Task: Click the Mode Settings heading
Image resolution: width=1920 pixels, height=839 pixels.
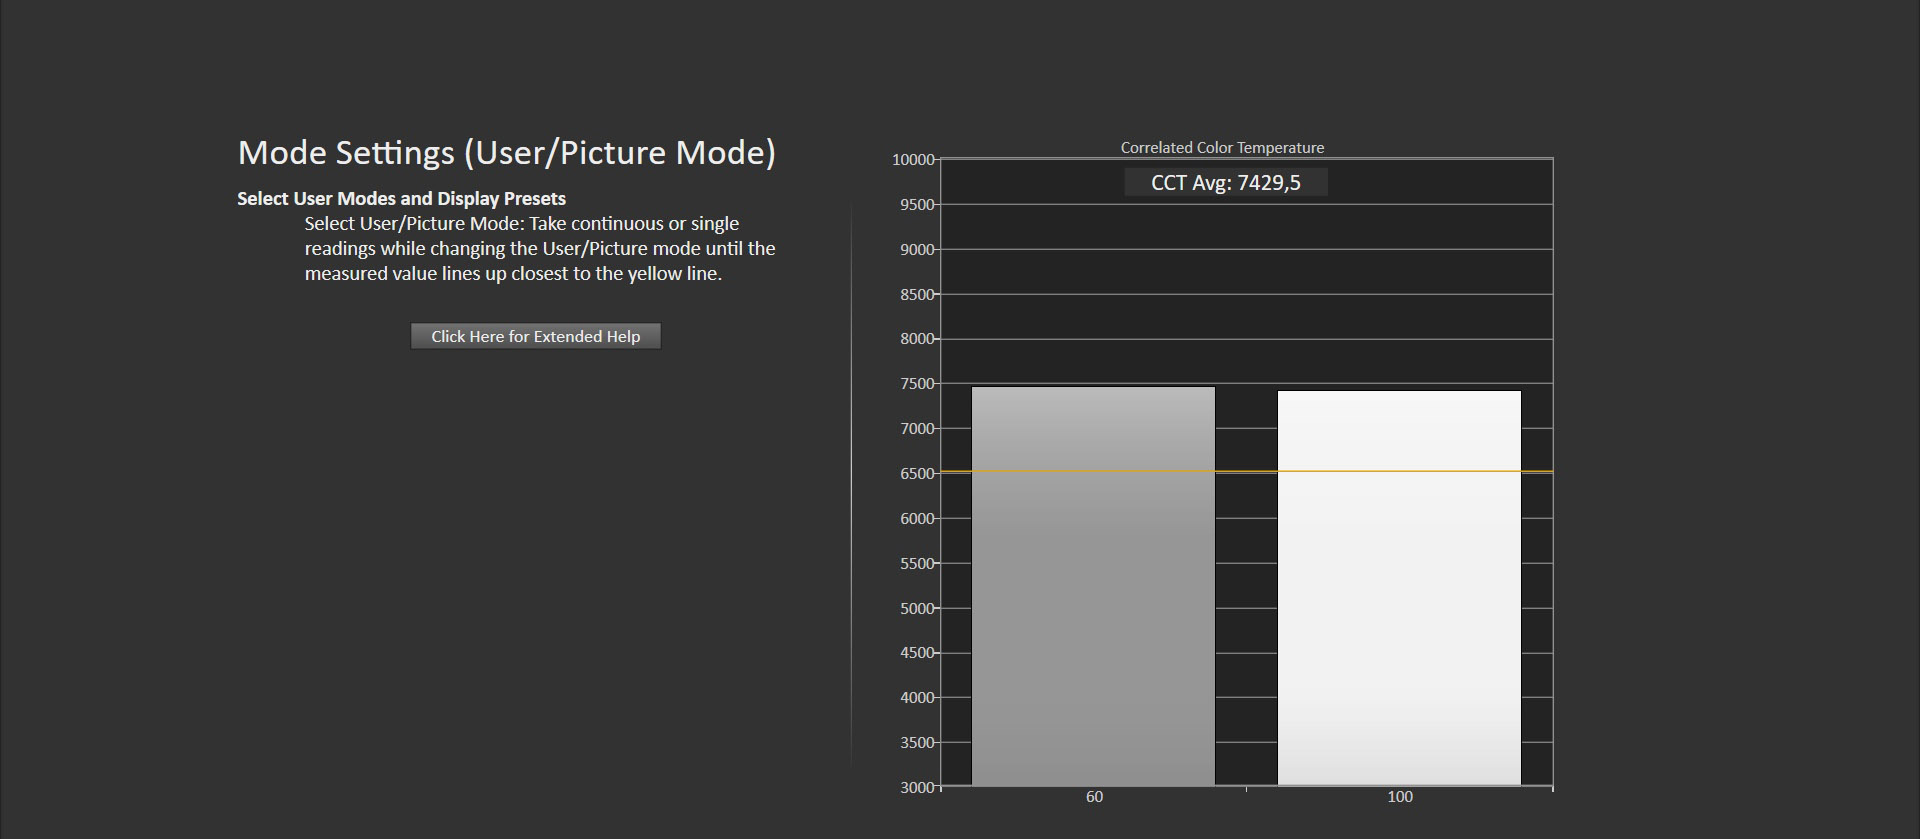Action: (506, 153)
